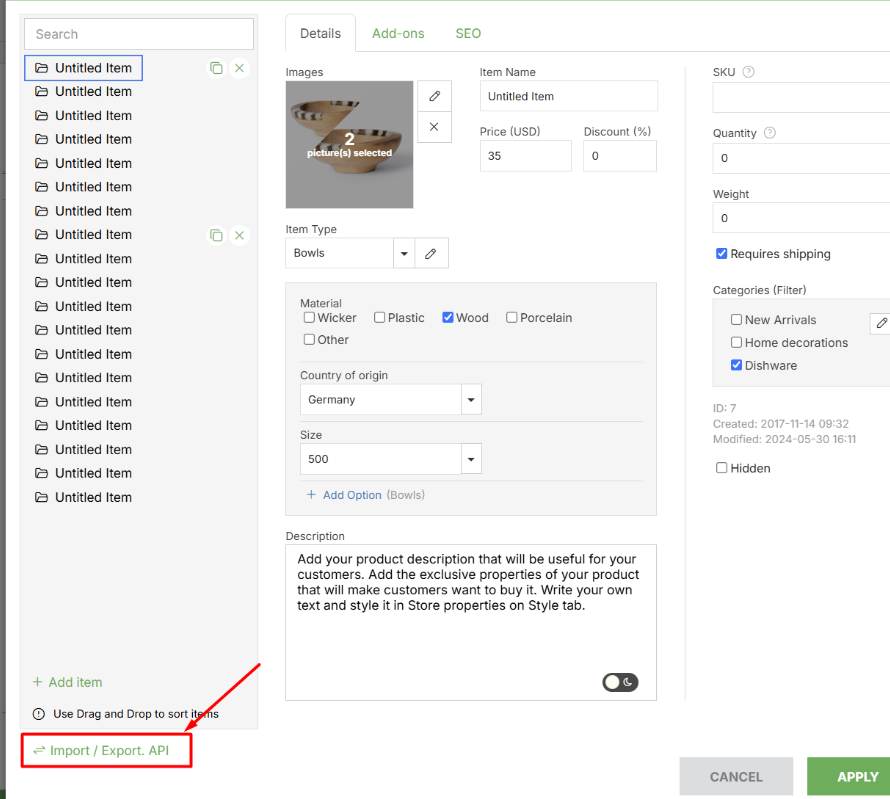This screenshot has width=890, height=799.
Task: Click the CANCEL button
Action: pyautogui.click(x=736, y=776)
